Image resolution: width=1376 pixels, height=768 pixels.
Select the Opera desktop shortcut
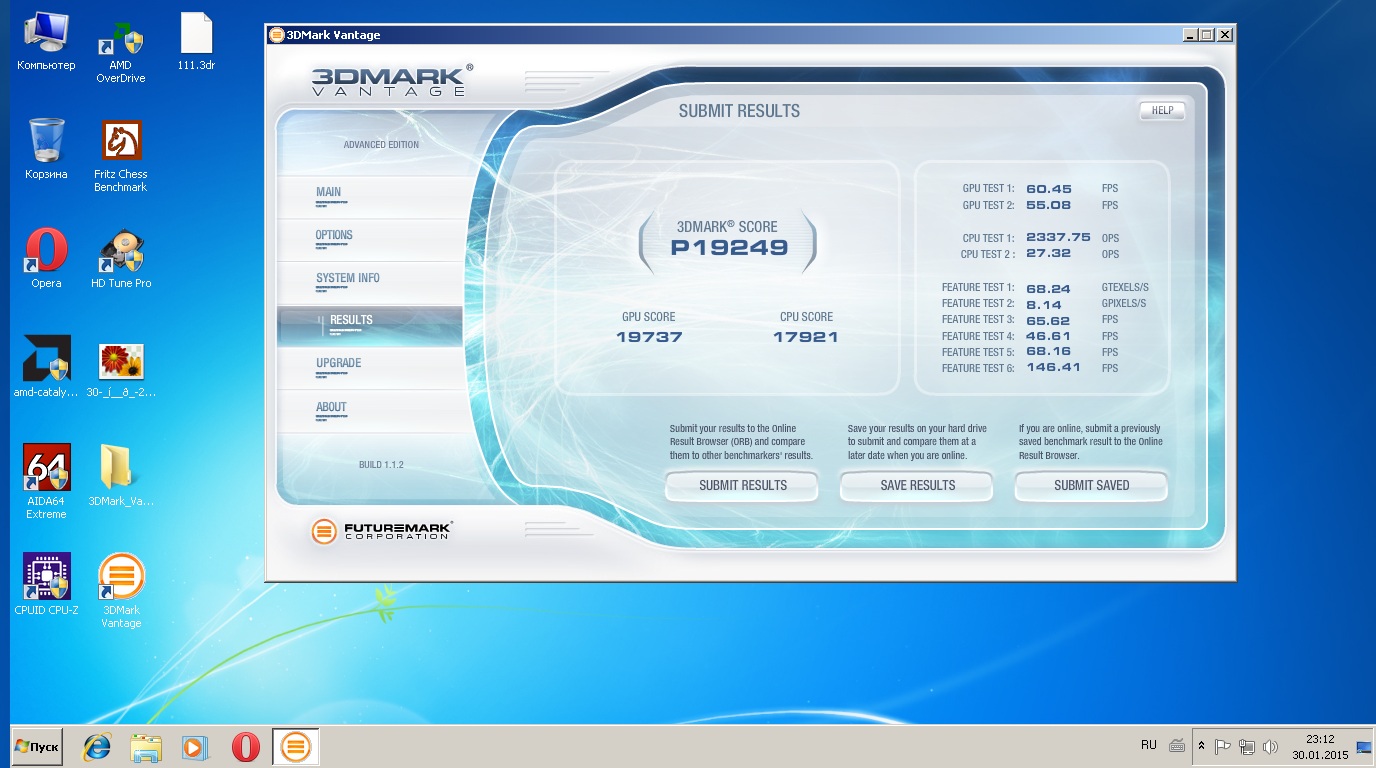46,258
